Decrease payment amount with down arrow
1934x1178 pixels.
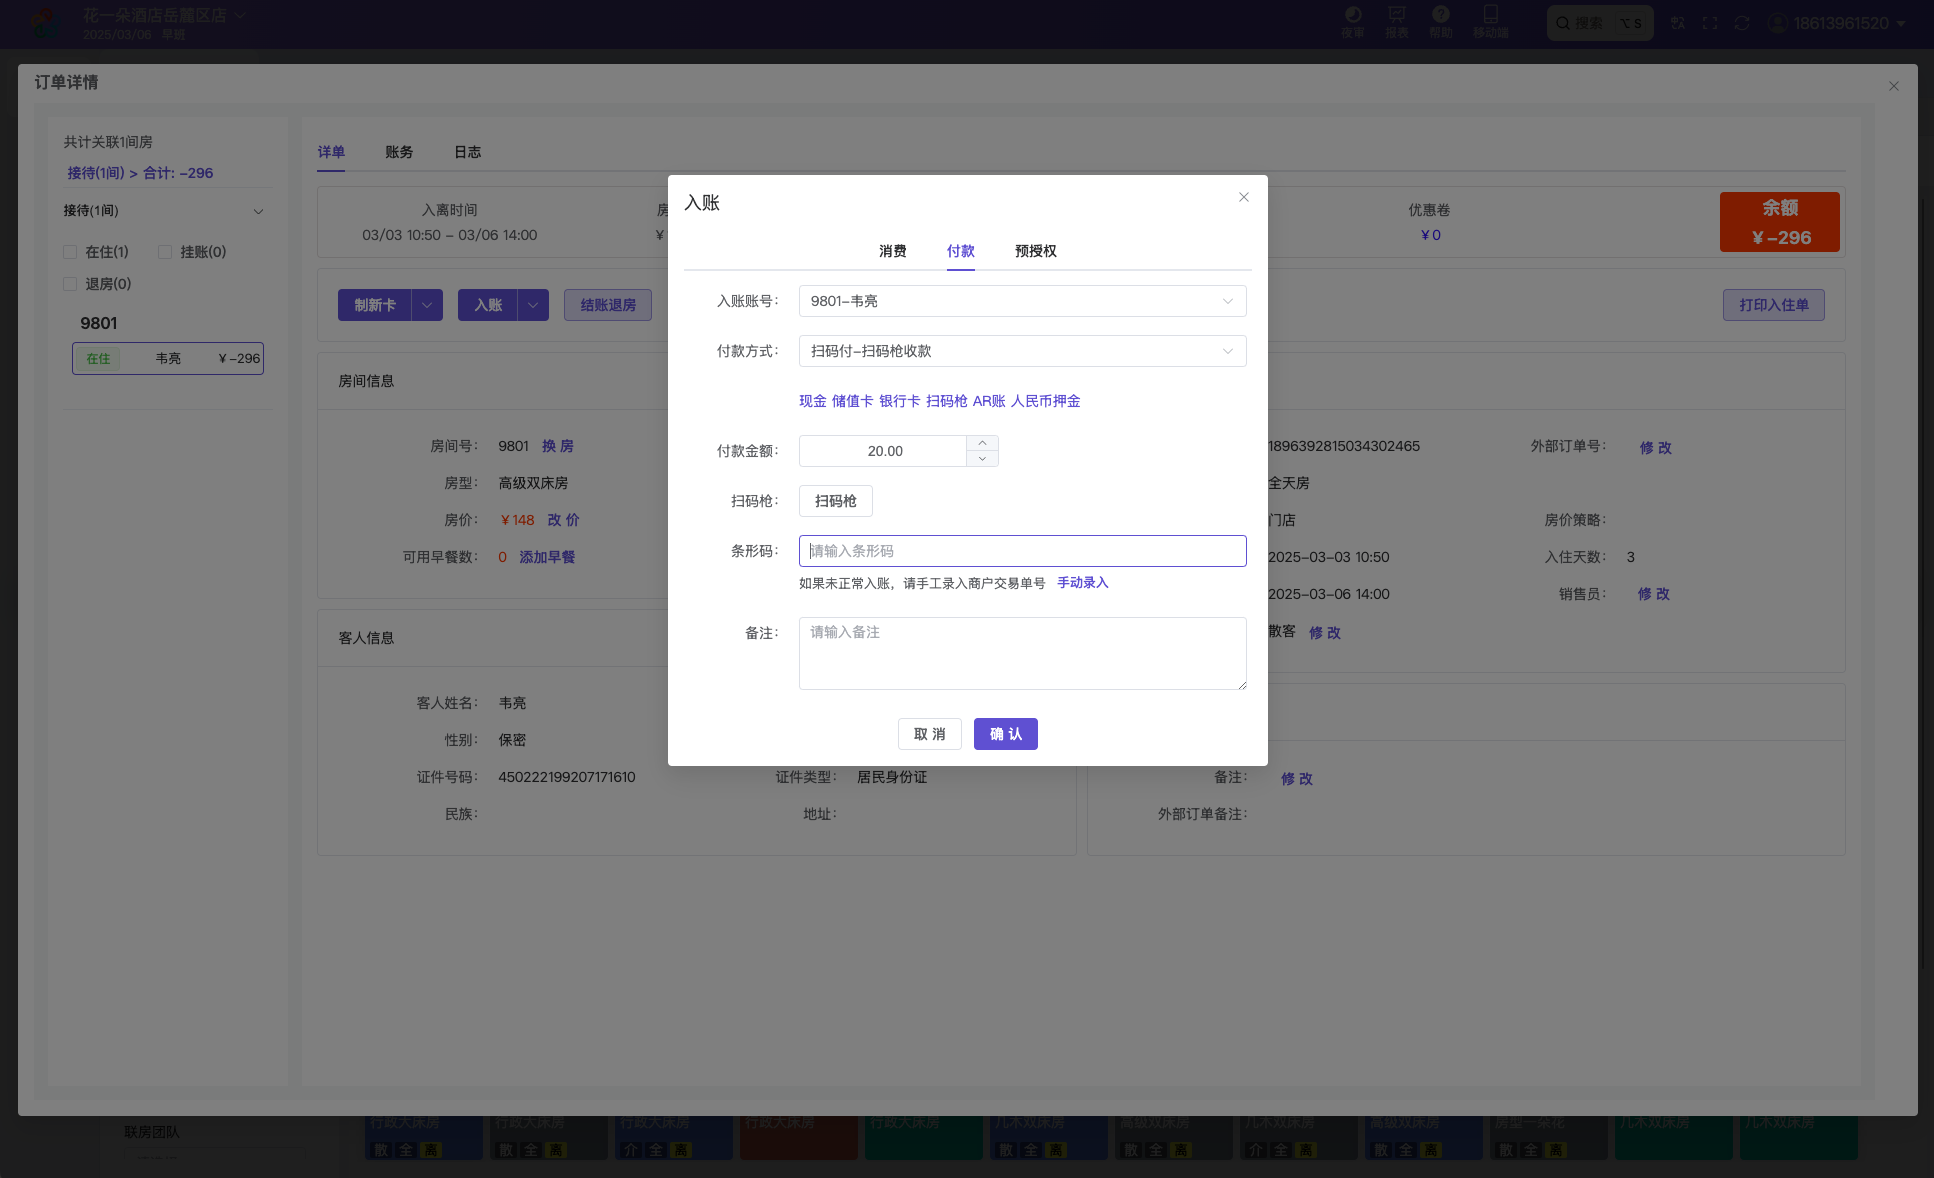(982, 459)
